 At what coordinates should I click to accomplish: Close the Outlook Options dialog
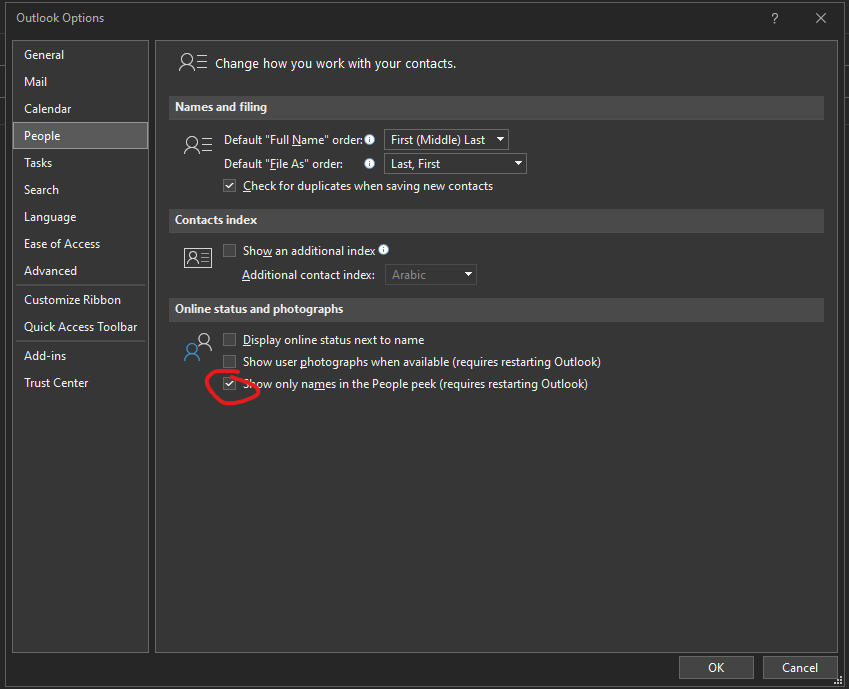point(821,18)
